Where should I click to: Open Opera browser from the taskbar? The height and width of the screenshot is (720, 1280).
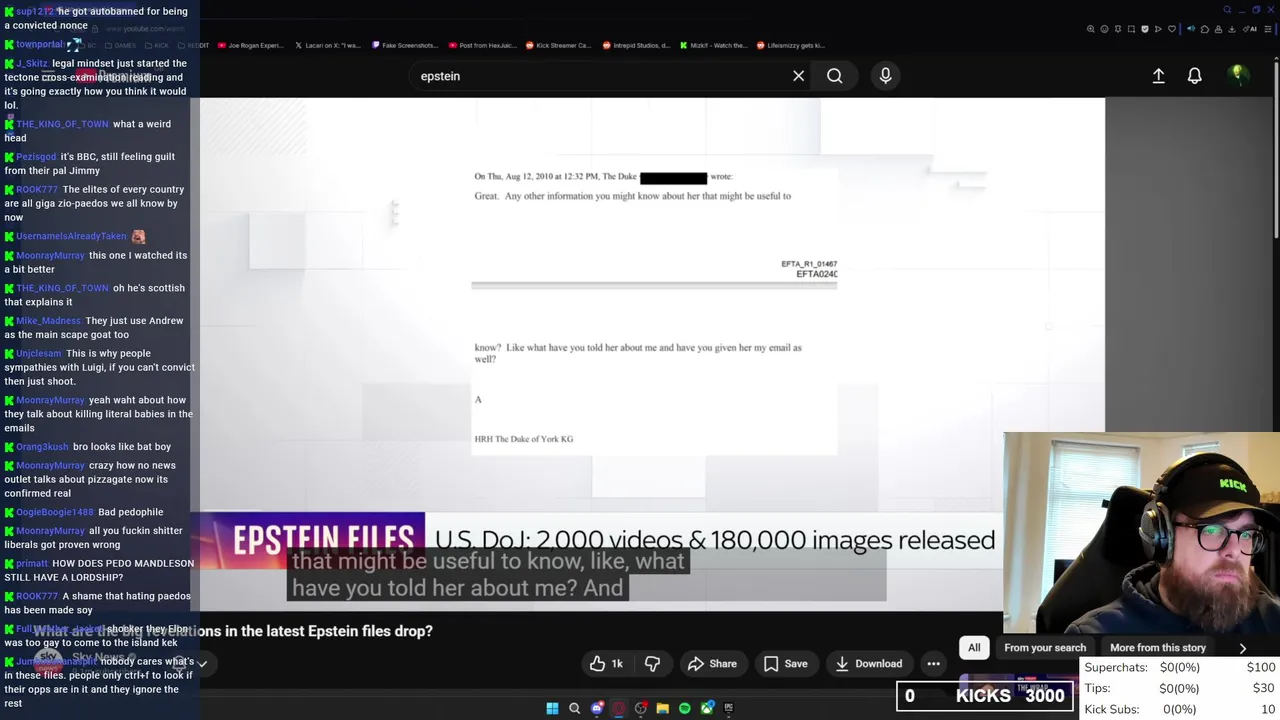(x=619, y=708)
